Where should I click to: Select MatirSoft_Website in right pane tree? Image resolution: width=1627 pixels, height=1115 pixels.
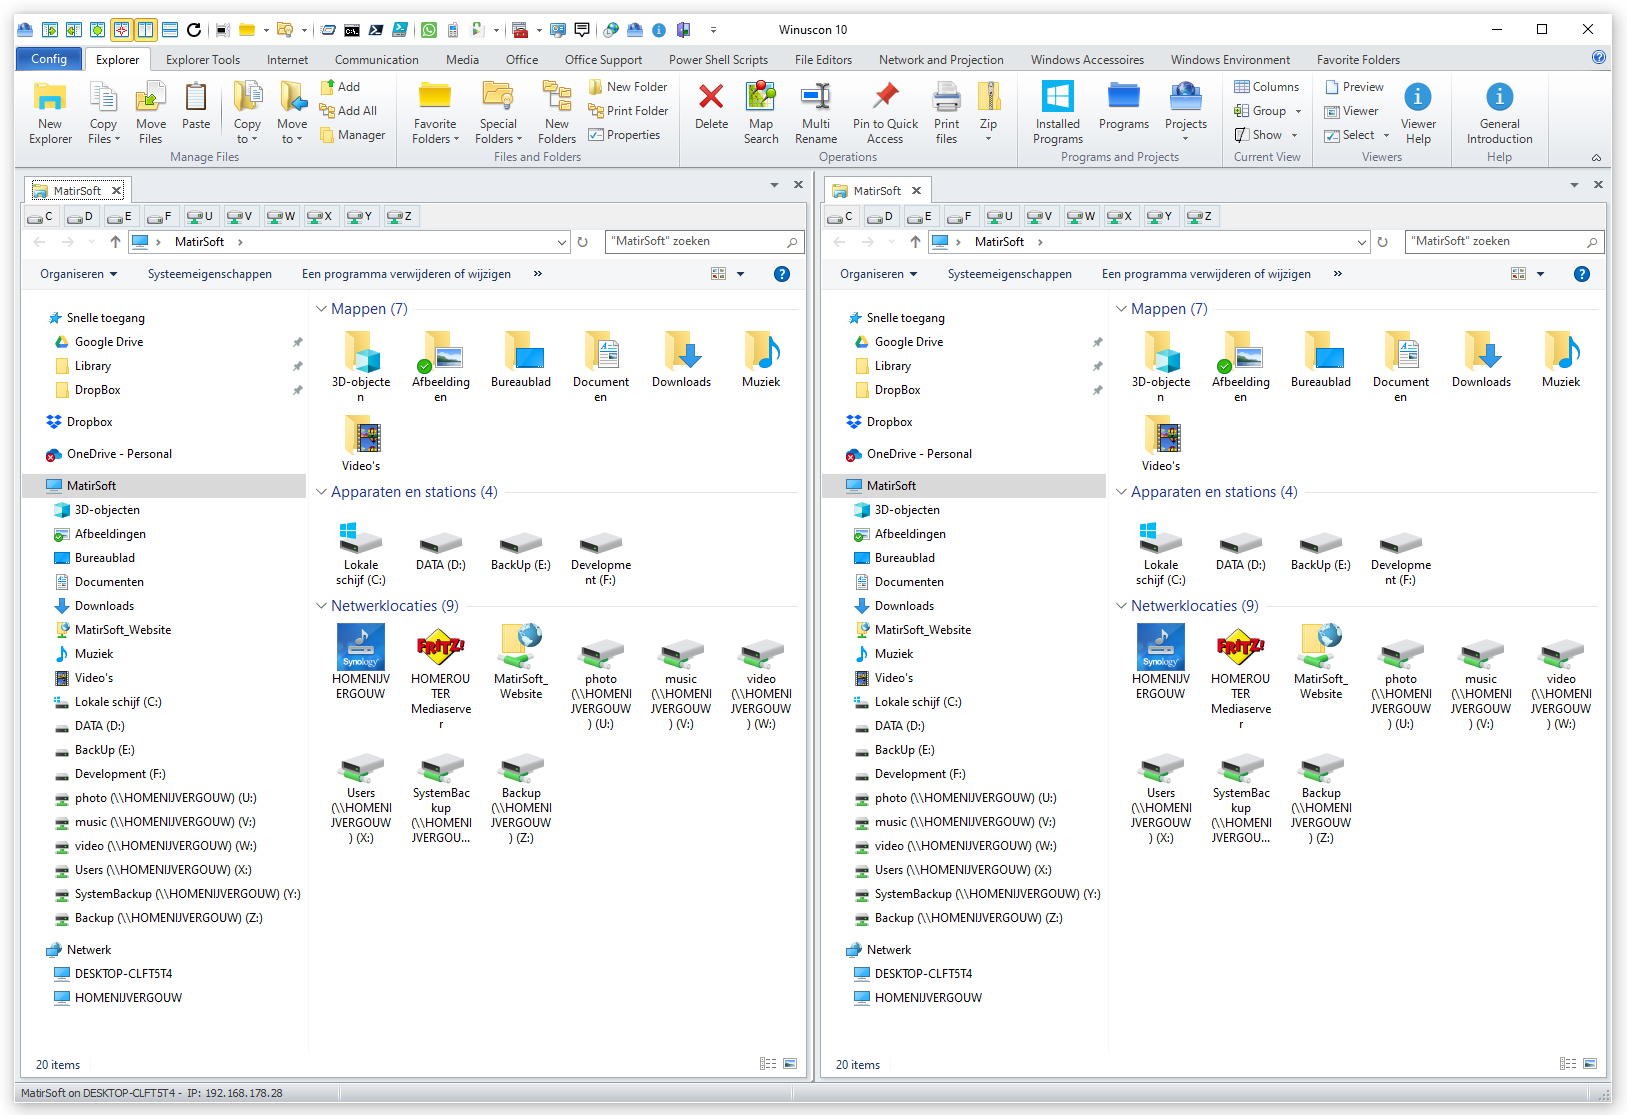point(923,630)
